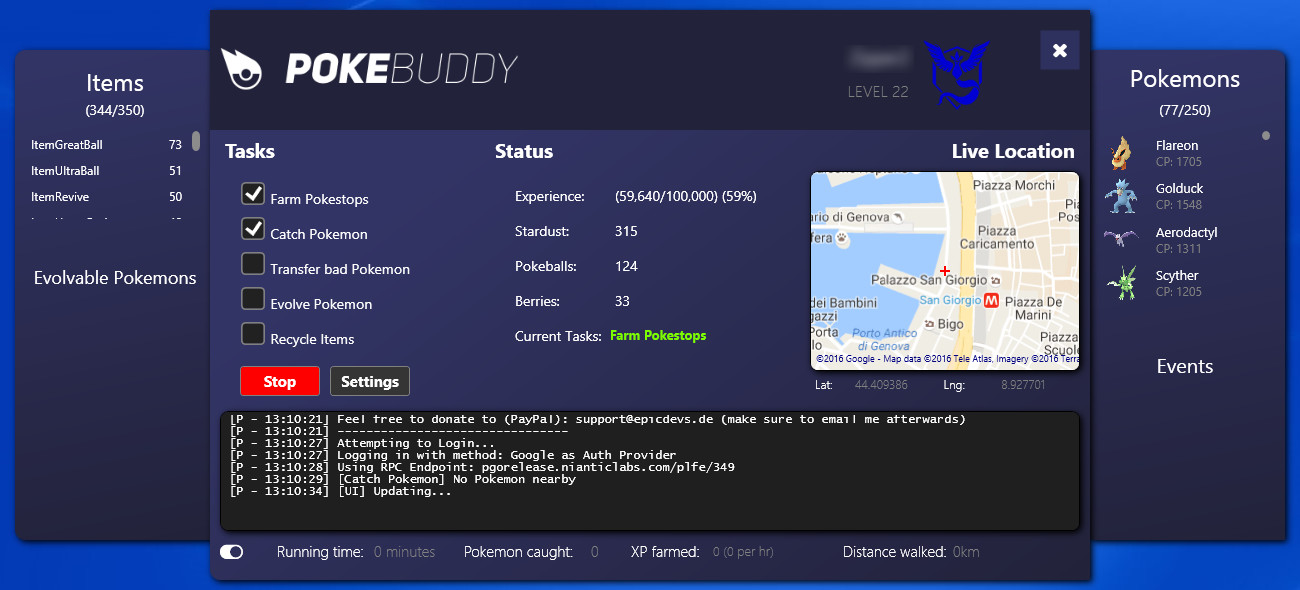This screenshot has height=590, width=1300.
Task: Disable the Farm Pokestops checkbox
Action: [x=253, y=194]
